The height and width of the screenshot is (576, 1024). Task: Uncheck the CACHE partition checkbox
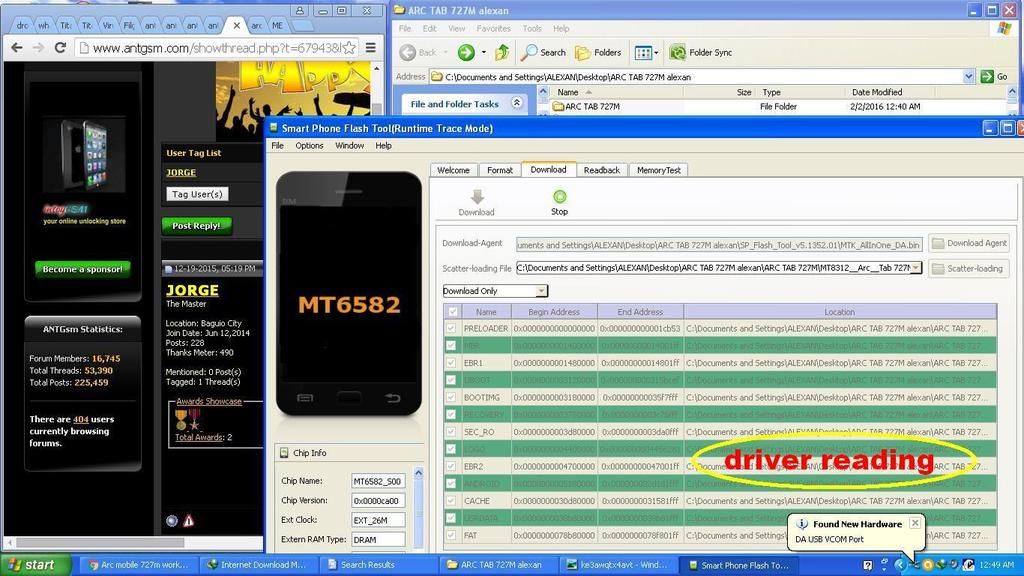tap(451, 501)
